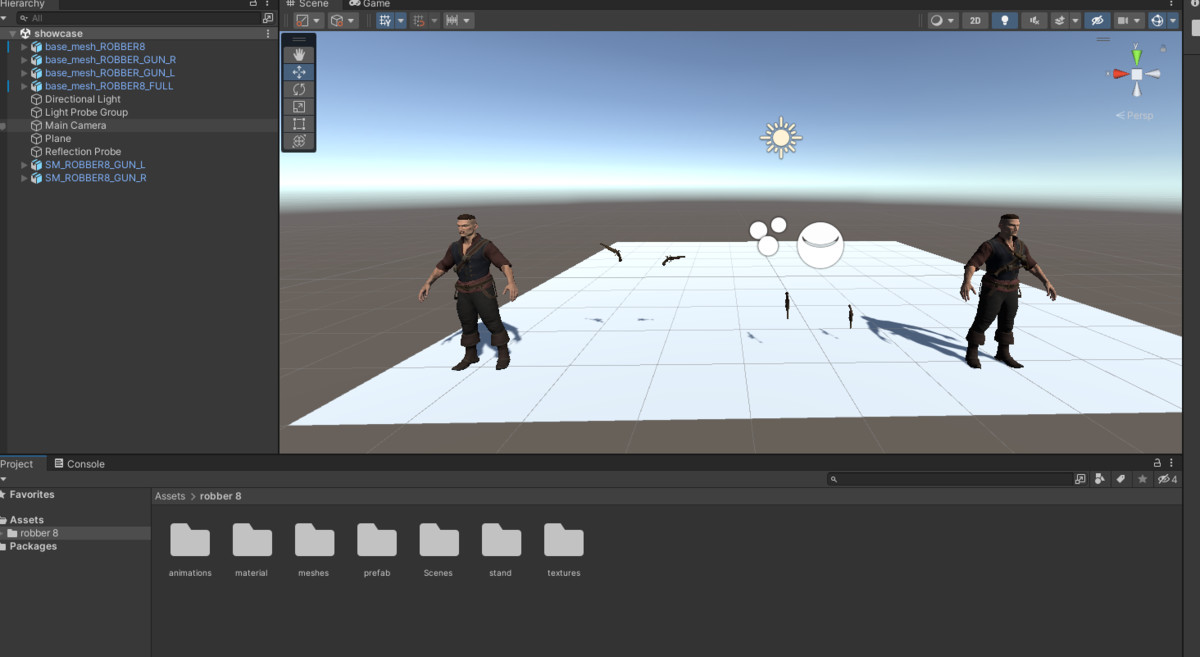Click the green Y axis on orientation gizmo
This screenshot has height=657, width=1200.
pyautogui.click(x=1136, y=54)
